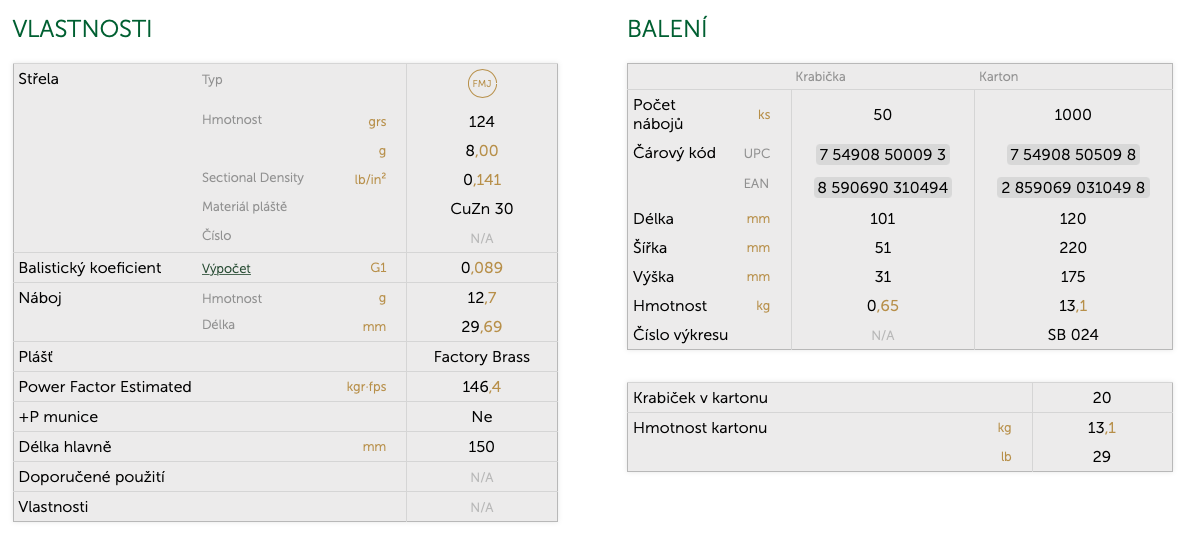Select the box EAN code 8 590690 310494
The image size is (1194, 558).
coord(883,187)
